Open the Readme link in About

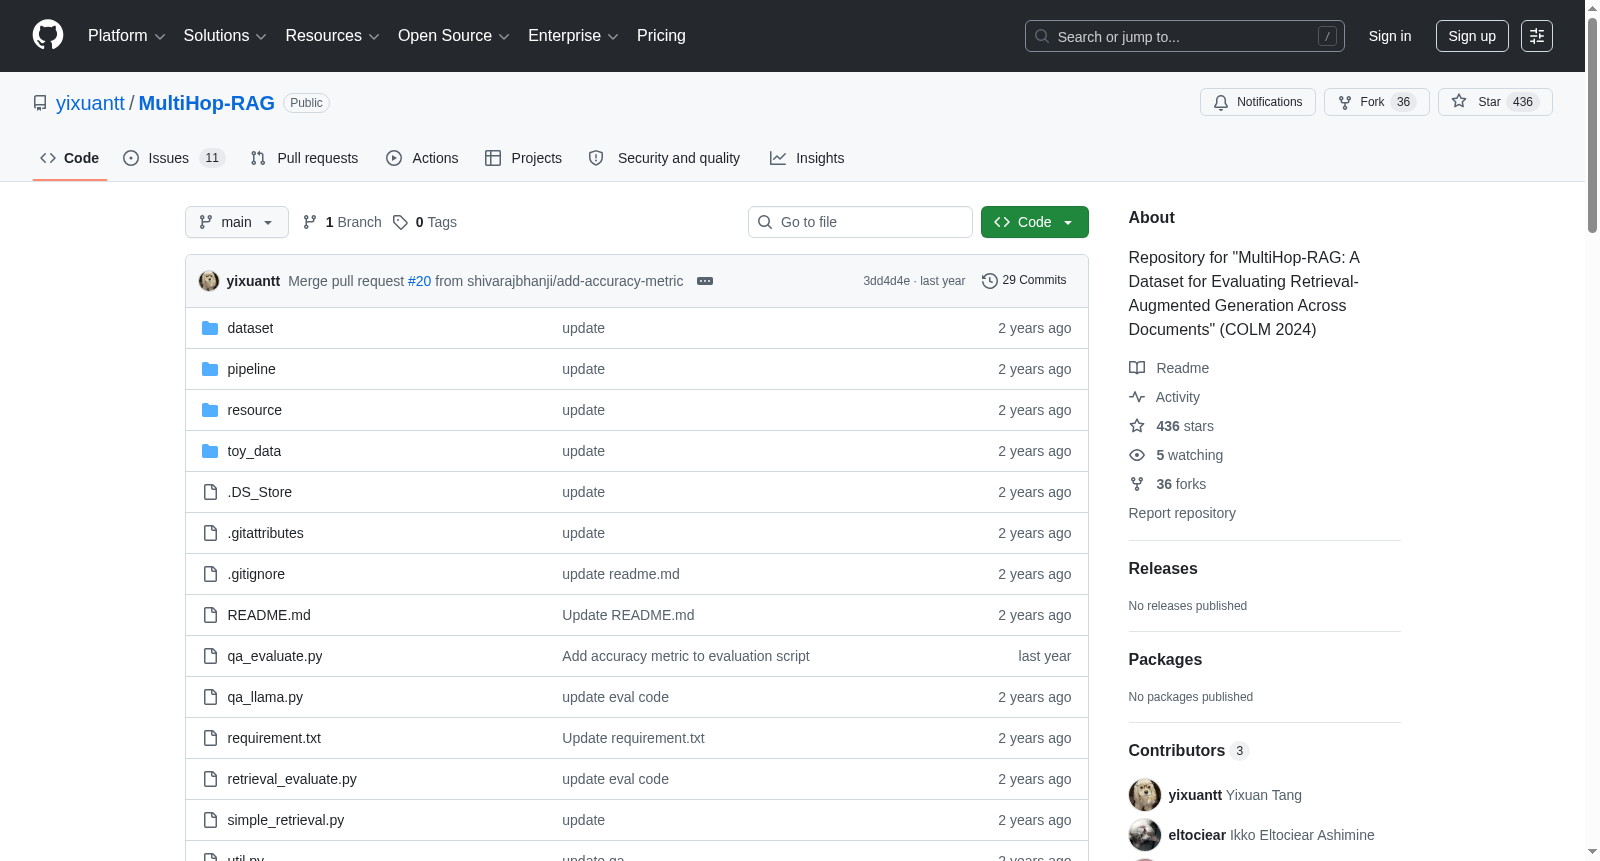1169,368
